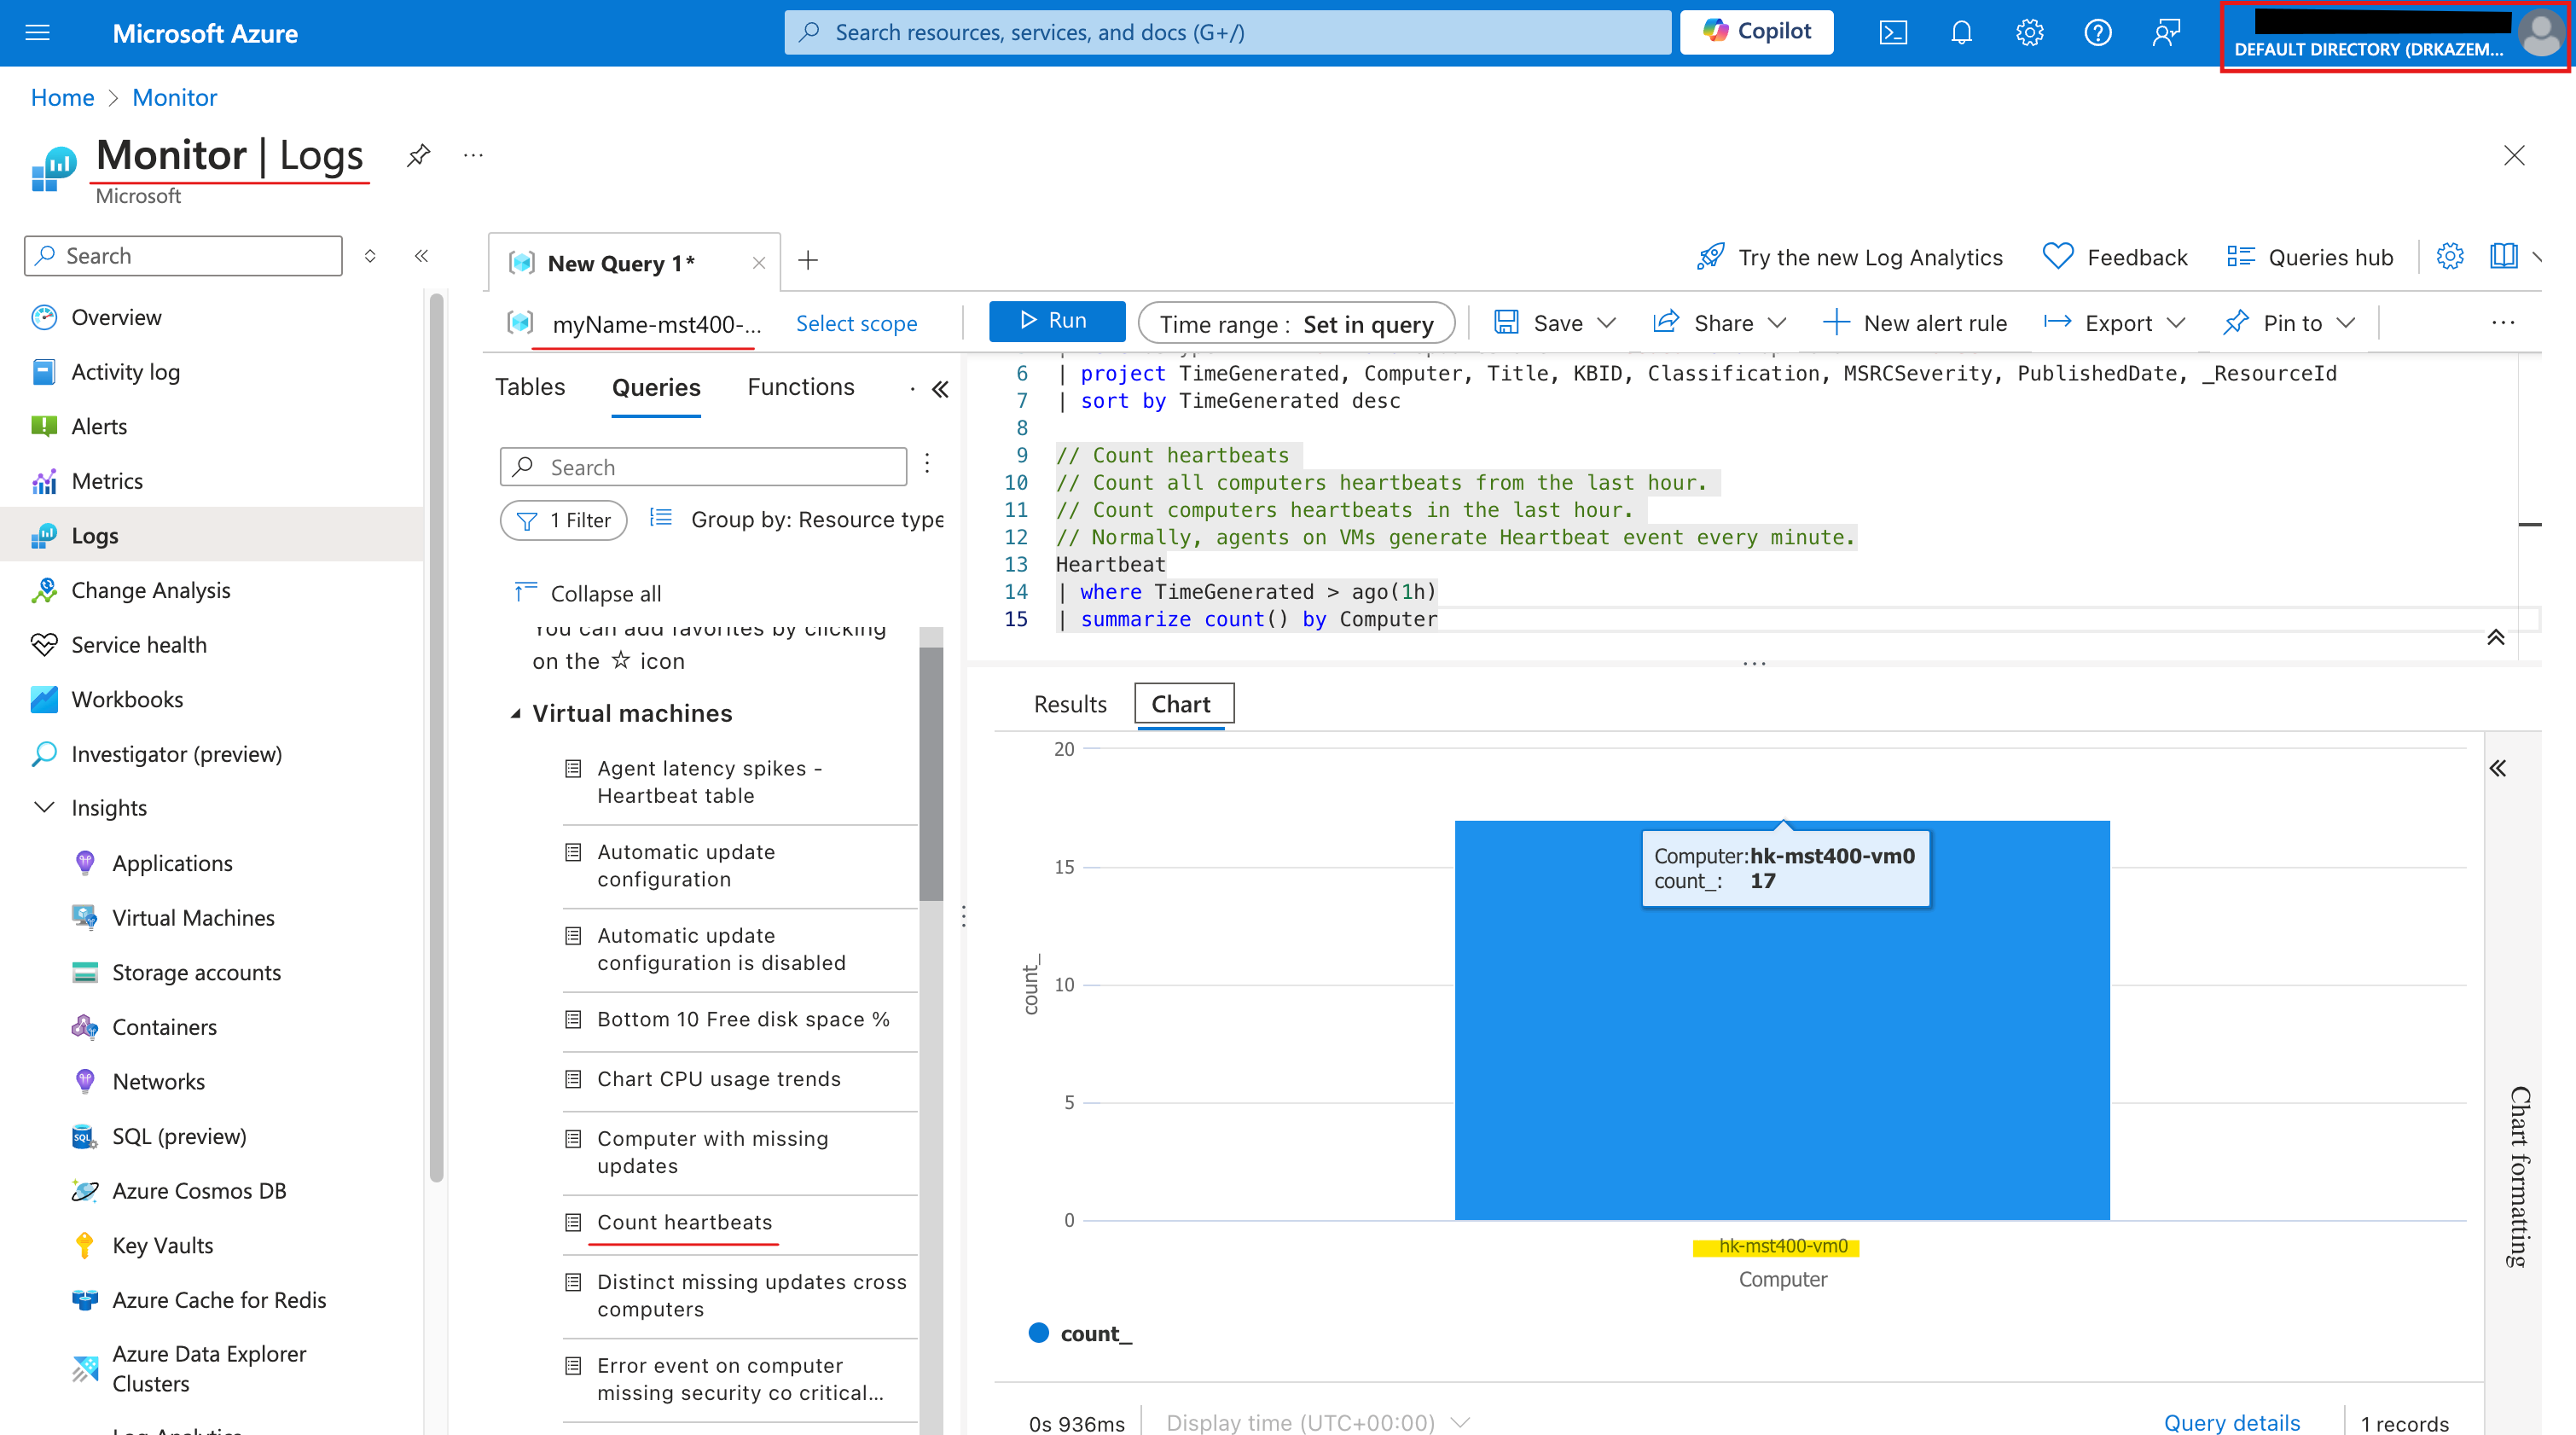Open the Azure portal hamburger menu
The height and width of the screenshot is (1435, 2576).
37,33
